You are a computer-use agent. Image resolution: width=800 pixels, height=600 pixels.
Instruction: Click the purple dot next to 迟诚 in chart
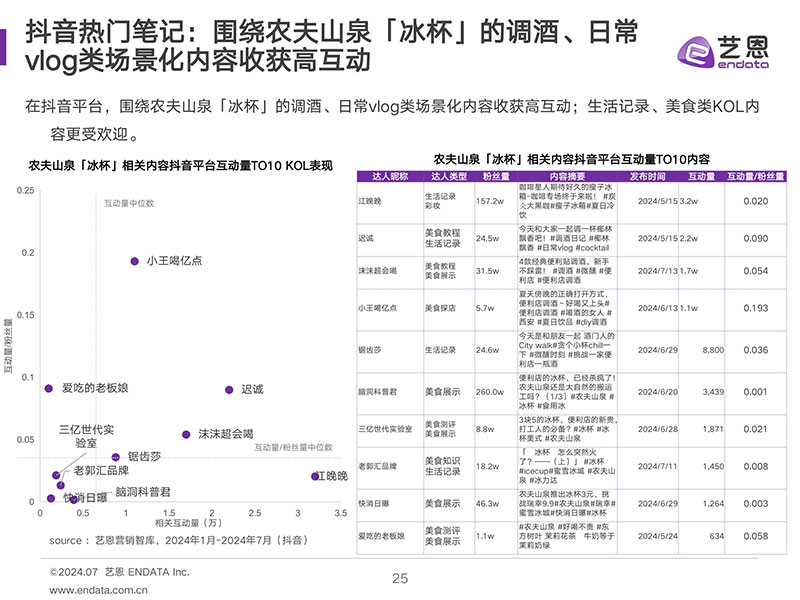229,390
